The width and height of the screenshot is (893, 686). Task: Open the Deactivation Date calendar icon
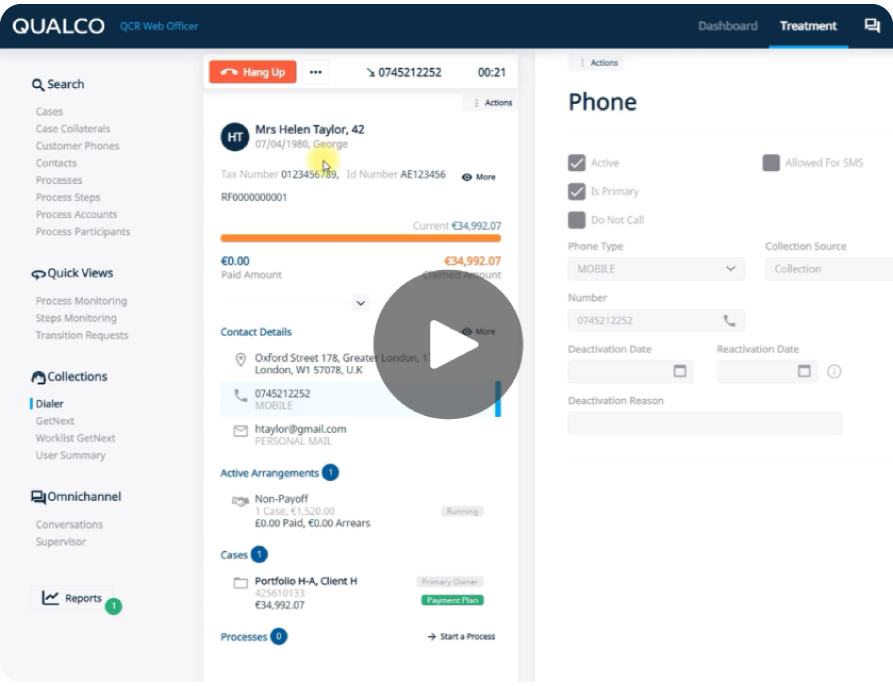click(x=683, y=371)
